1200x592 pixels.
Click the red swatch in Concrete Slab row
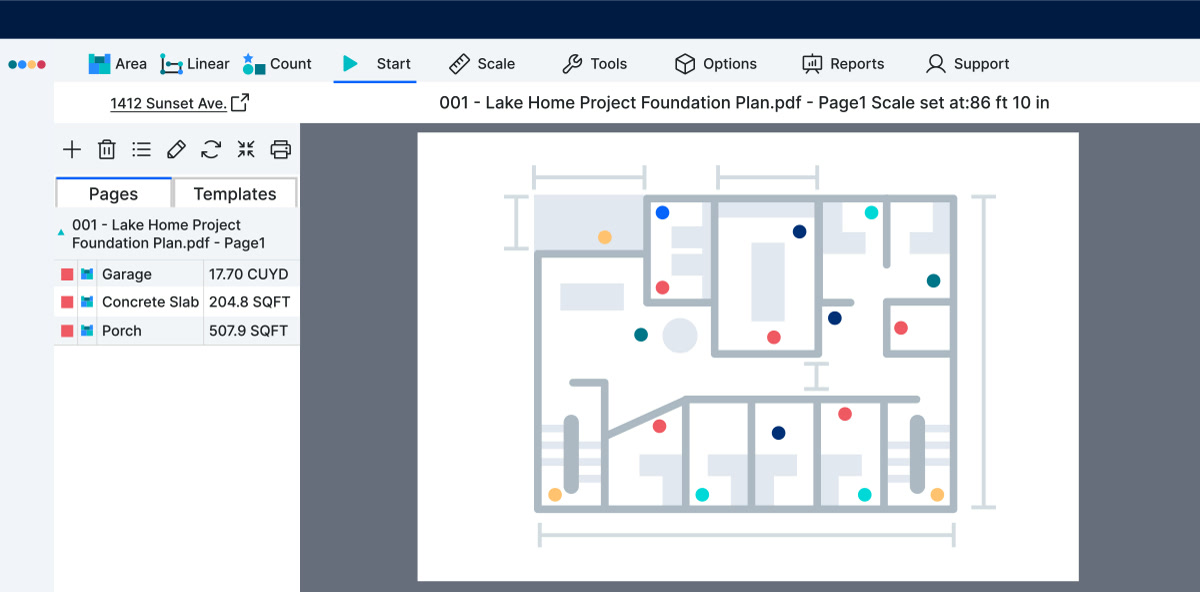[67, 302]
